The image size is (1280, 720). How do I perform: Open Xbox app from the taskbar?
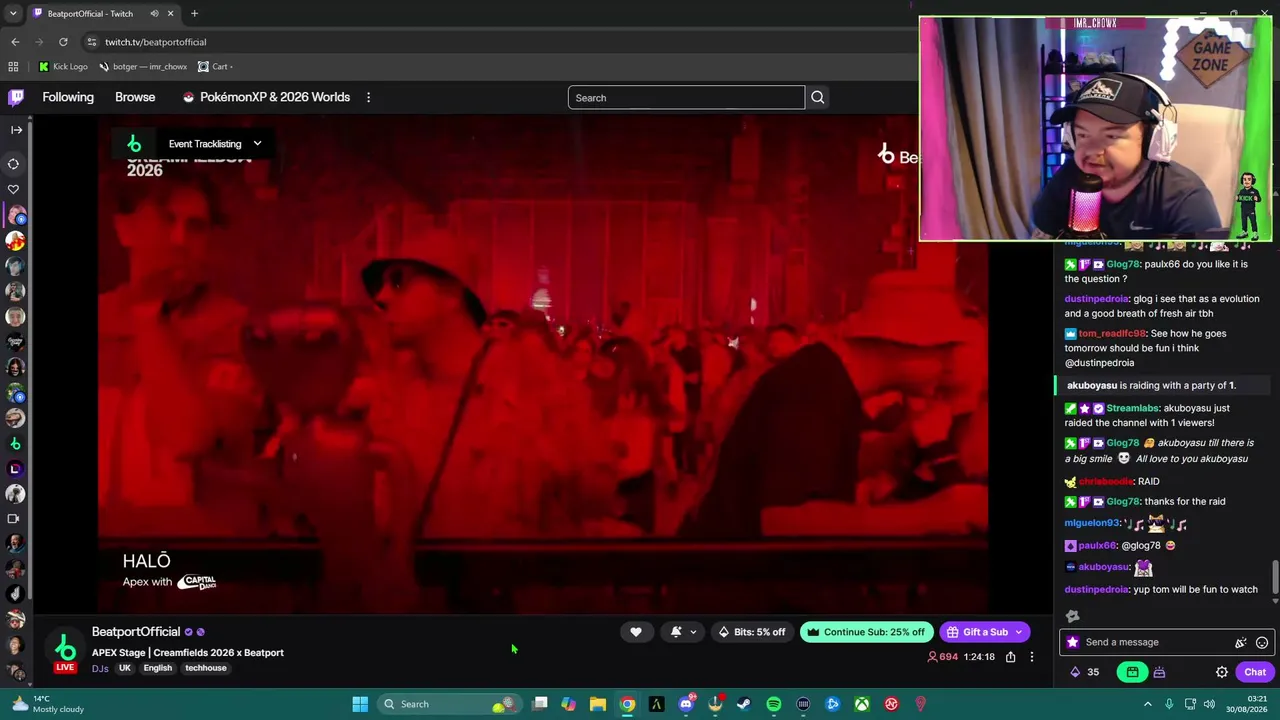[862, 704]
